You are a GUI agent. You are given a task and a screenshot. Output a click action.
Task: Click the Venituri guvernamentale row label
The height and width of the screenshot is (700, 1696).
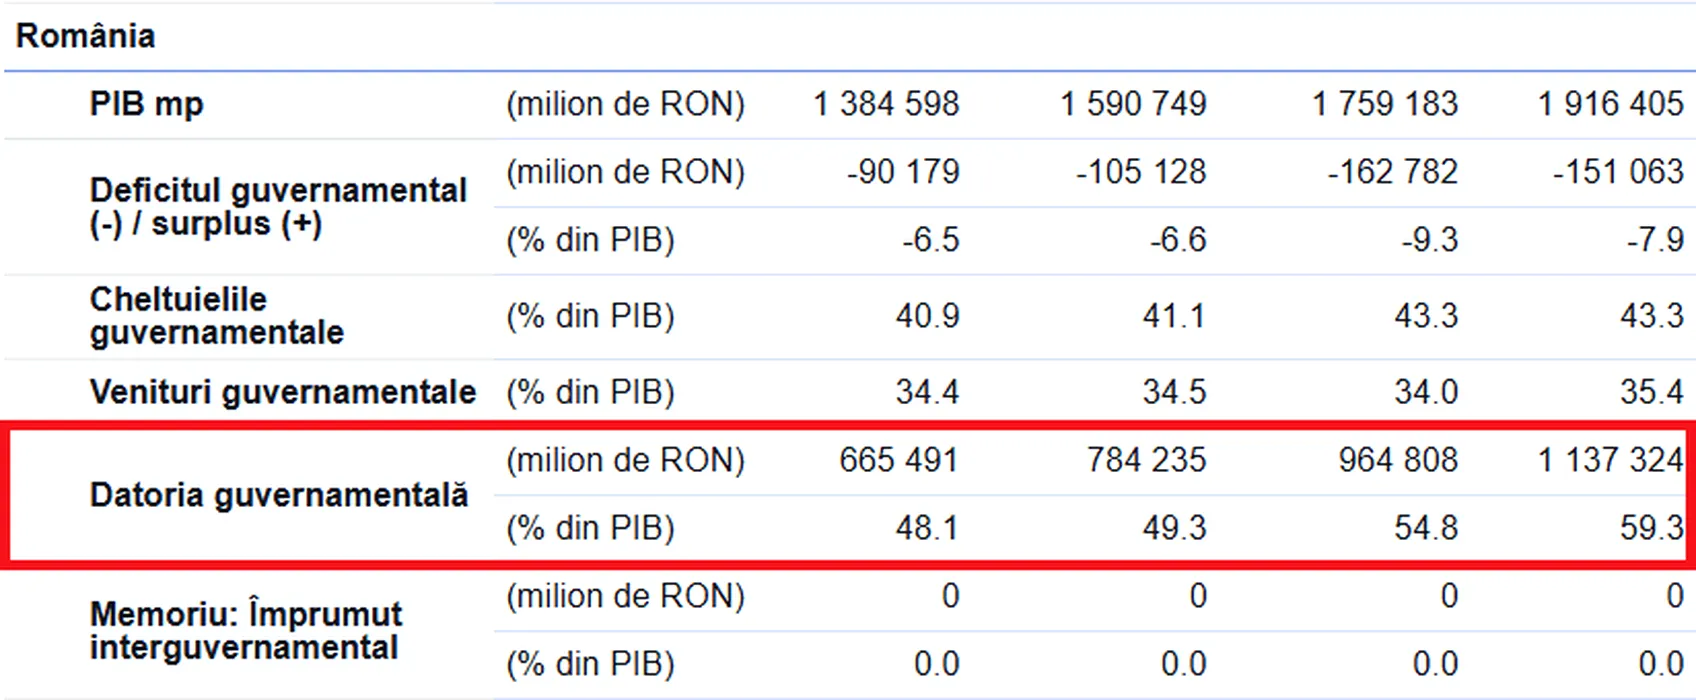pos(283,392)
